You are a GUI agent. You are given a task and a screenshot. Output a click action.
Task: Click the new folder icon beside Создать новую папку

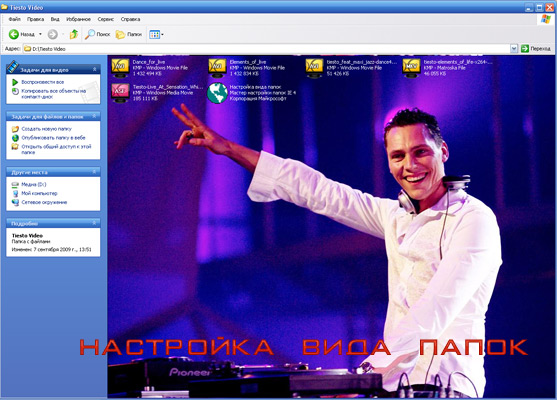[x=15, y=129]
